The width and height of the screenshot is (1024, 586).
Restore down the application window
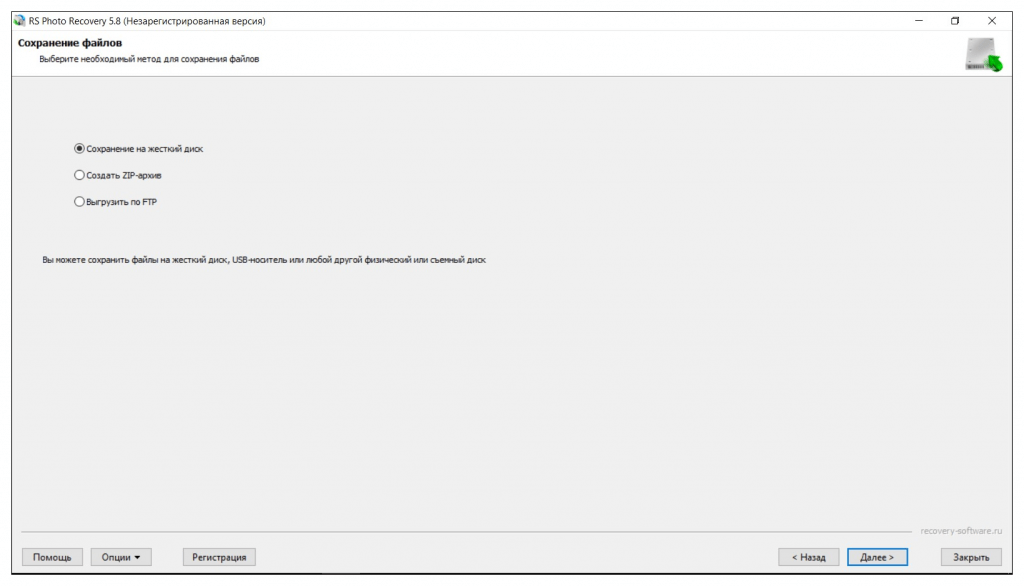[x=955, y=21]
